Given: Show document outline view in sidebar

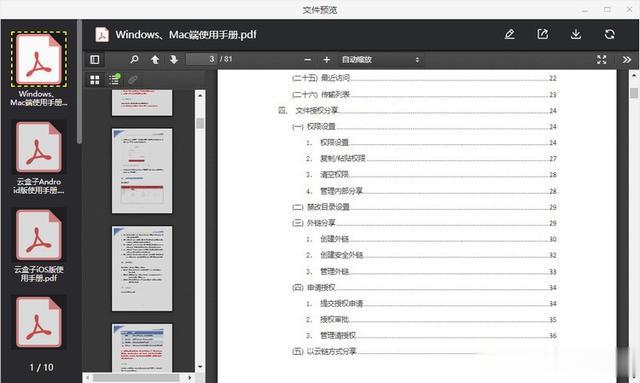Looking at the screenshot, I should click(x=114, y=79).
